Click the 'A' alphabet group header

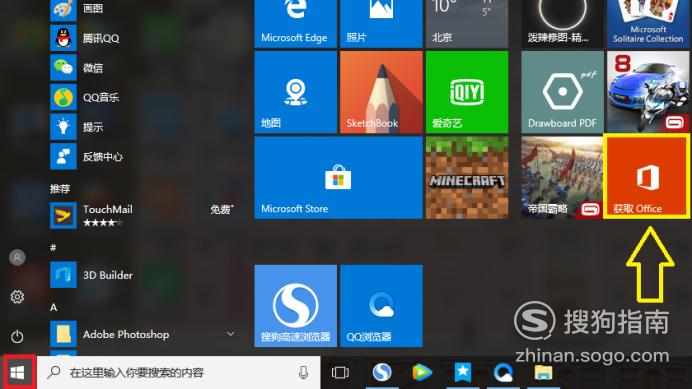(x=53, y=307)
